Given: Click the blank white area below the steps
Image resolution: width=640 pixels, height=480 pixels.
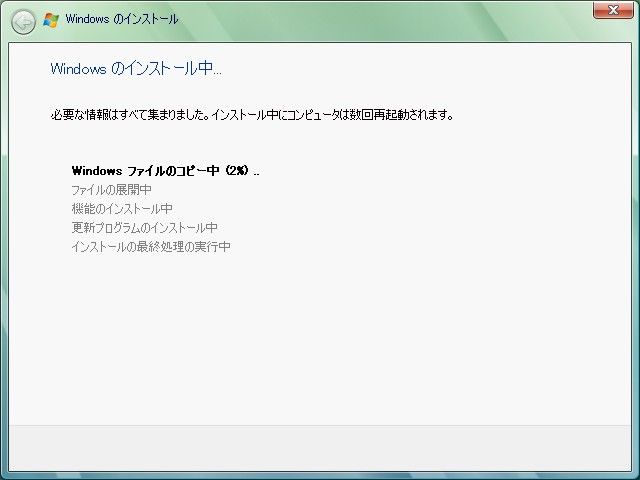Looking at the screenshot, I should [320, 340].
